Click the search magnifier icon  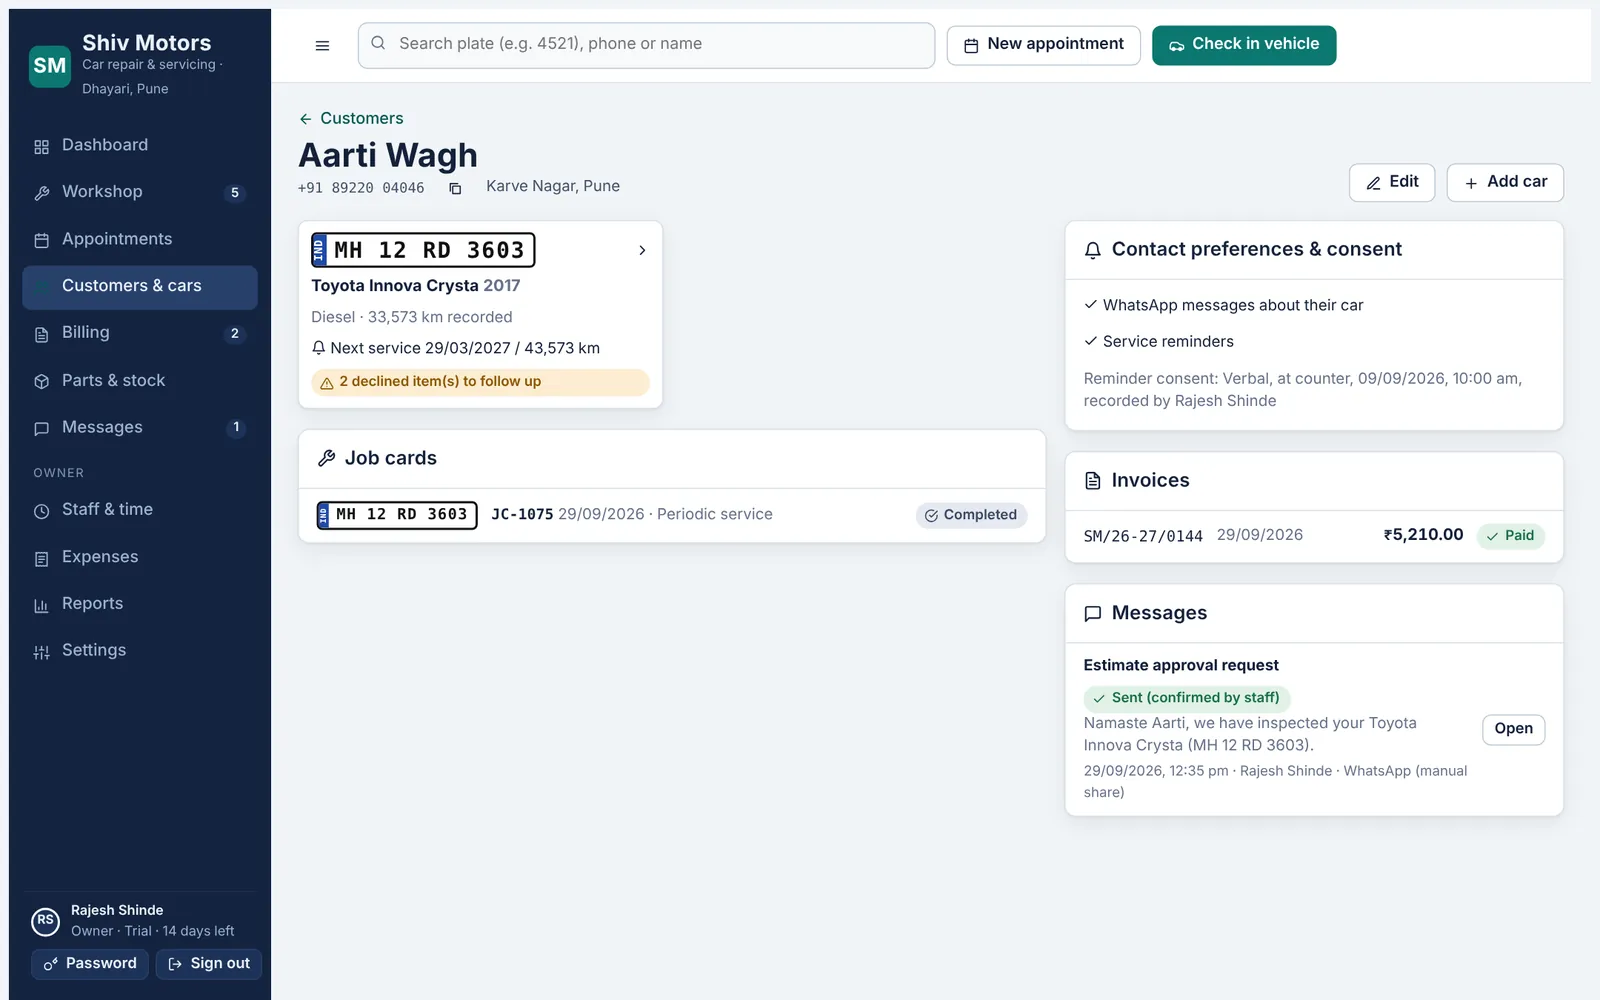click(x=378, y=43)
